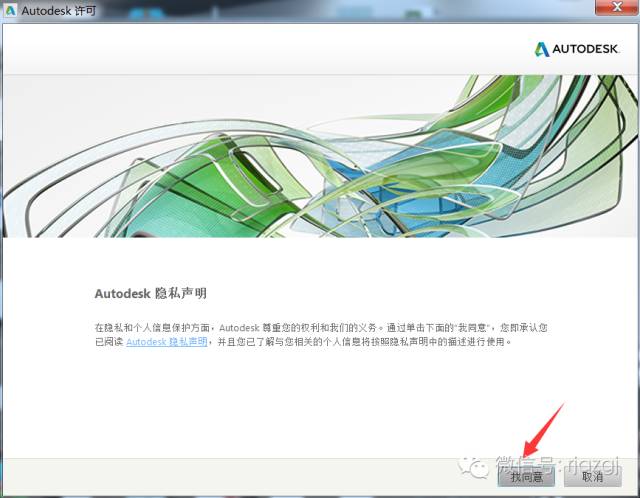The width and height of the screenshot is (640, 498).
Task: Open the Autodesk 隐私声明 hyperlink
Action: 167,342
